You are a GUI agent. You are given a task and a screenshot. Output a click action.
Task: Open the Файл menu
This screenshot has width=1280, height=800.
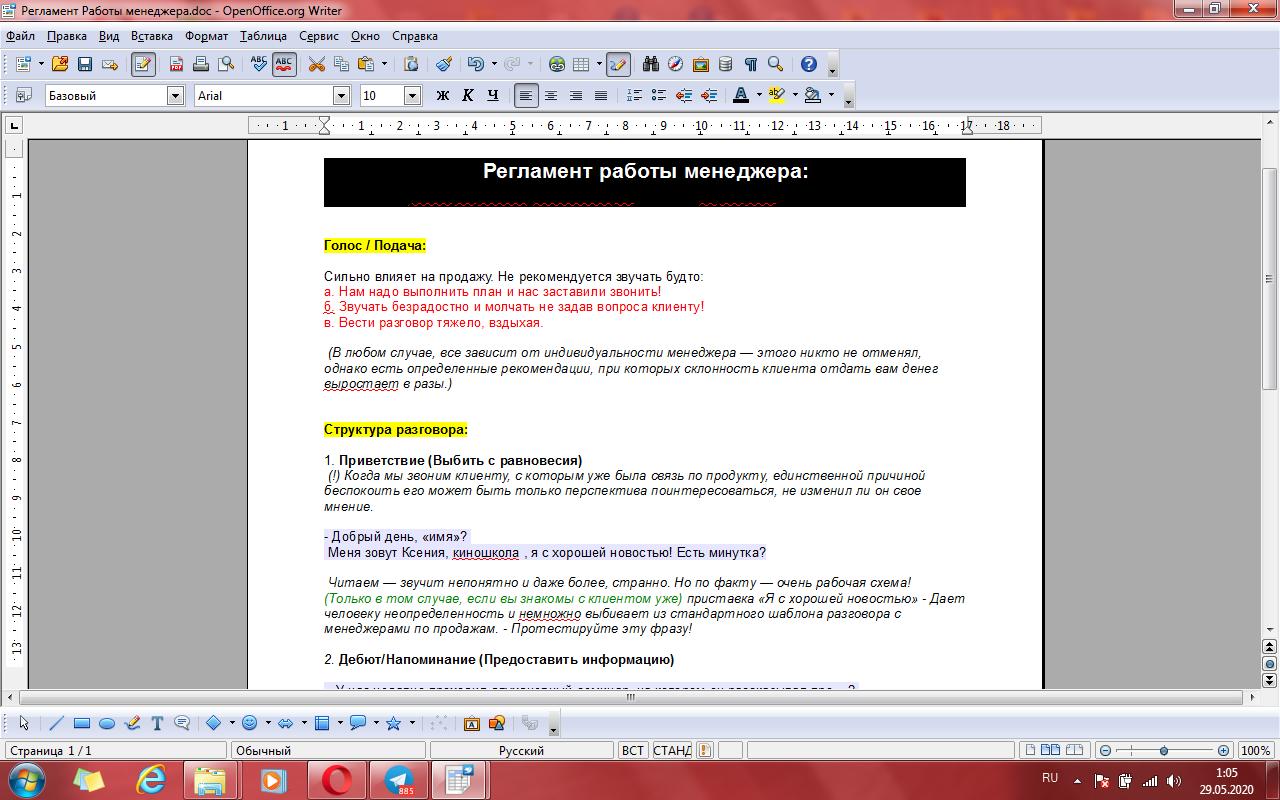(20, 36)
